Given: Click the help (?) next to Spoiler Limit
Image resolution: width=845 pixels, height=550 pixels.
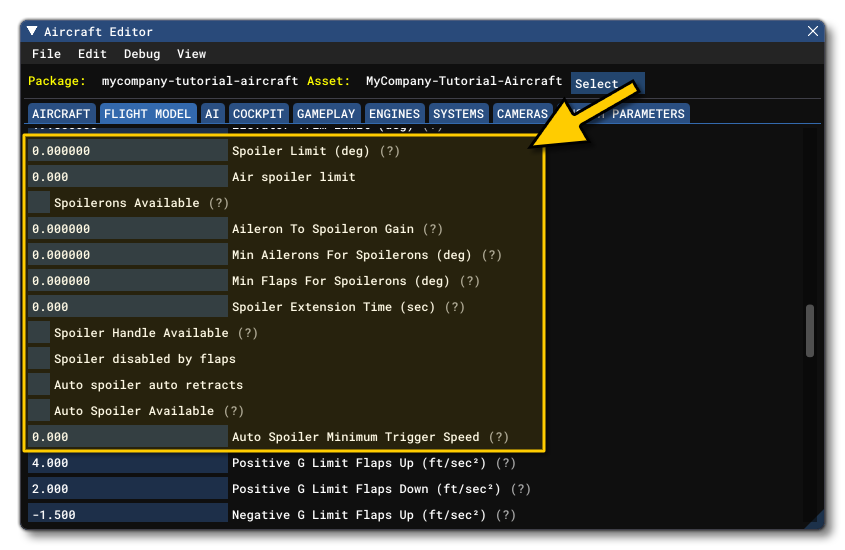Looking at the screenshot, I should click(389, 151).
